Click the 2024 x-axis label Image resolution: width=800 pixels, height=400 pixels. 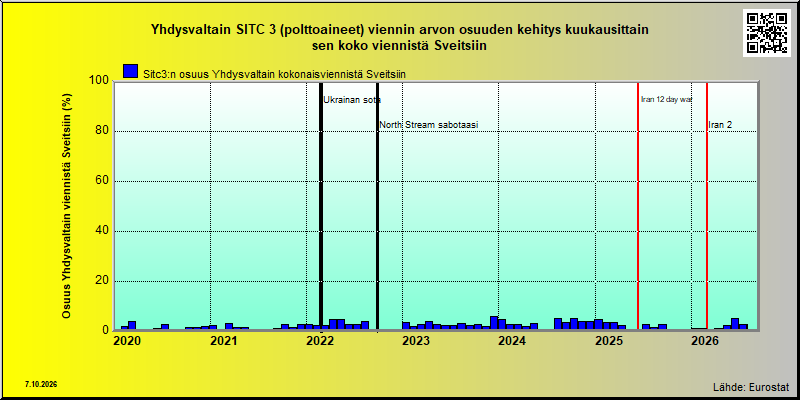512,340
